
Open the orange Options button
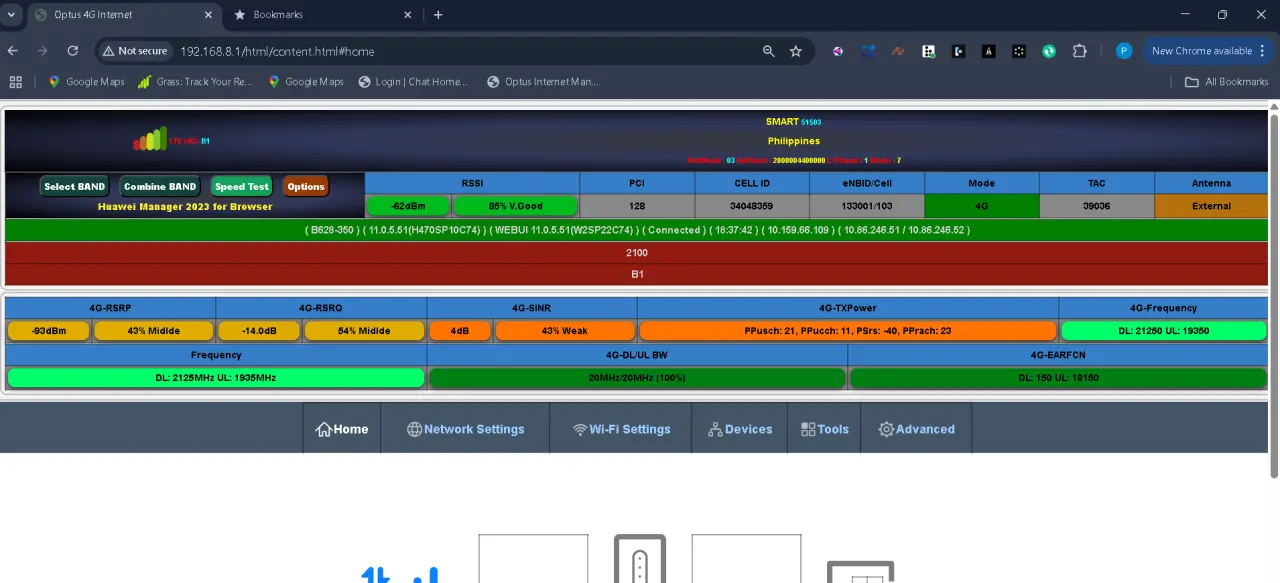point(306,186)
